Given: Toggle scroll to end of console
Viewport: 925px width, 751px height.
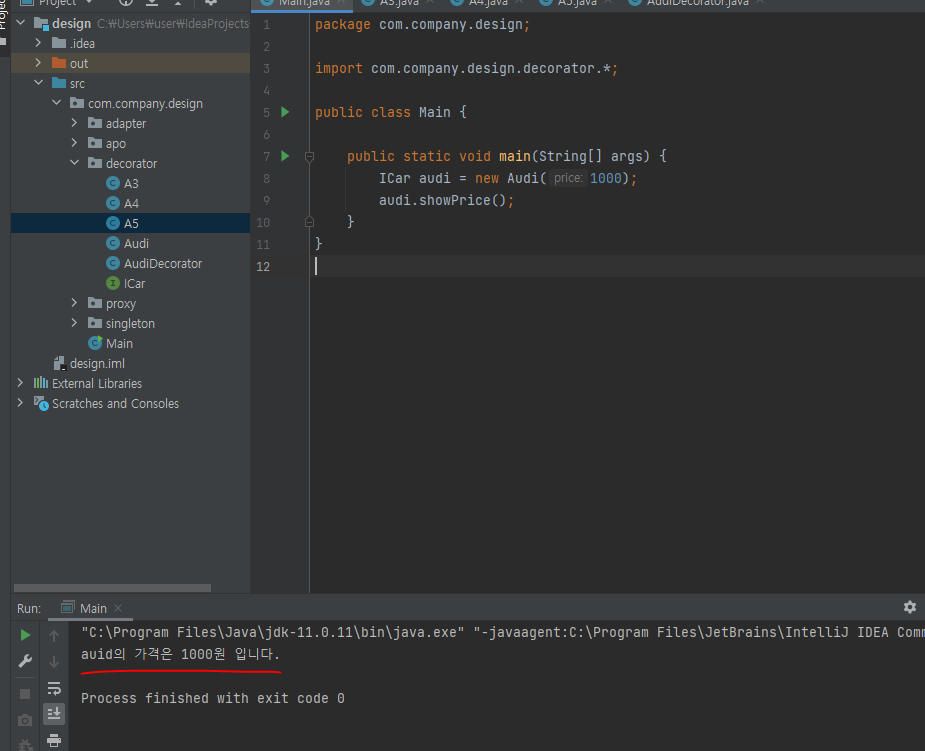Looking at the screenshot, I should 54,714.
